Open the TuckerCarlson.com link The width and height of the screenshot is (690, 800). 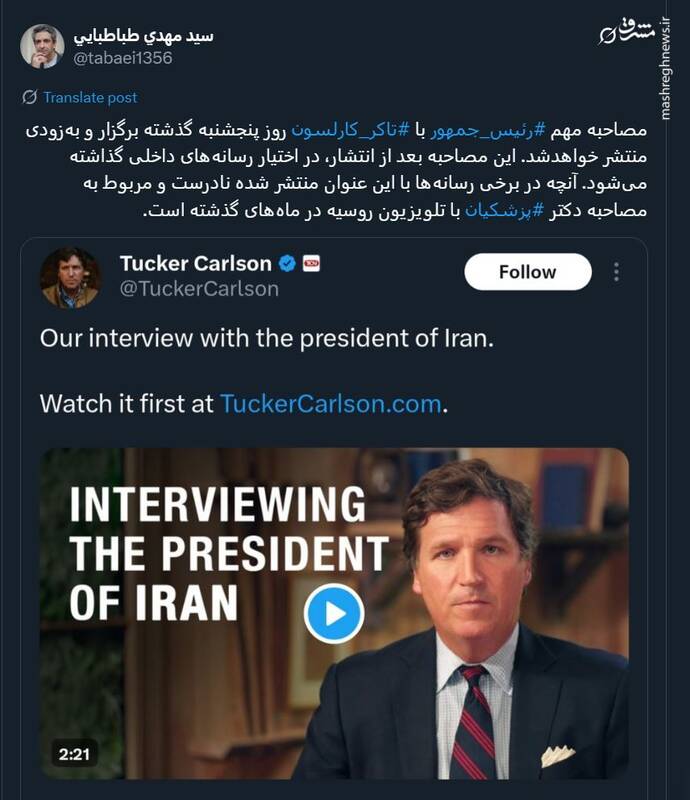[330, 404]
